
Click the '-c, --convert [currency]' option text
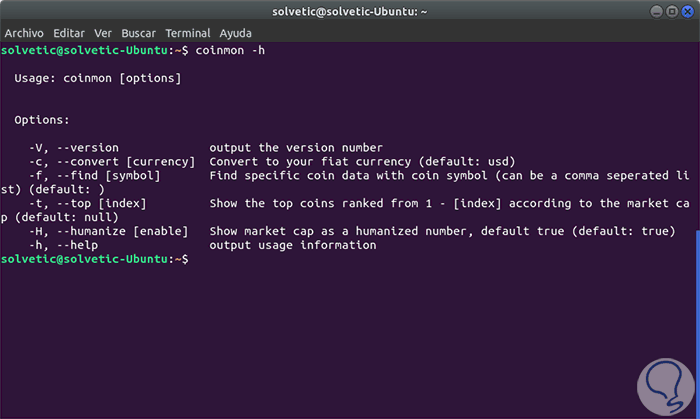click(x=111, y=161)
